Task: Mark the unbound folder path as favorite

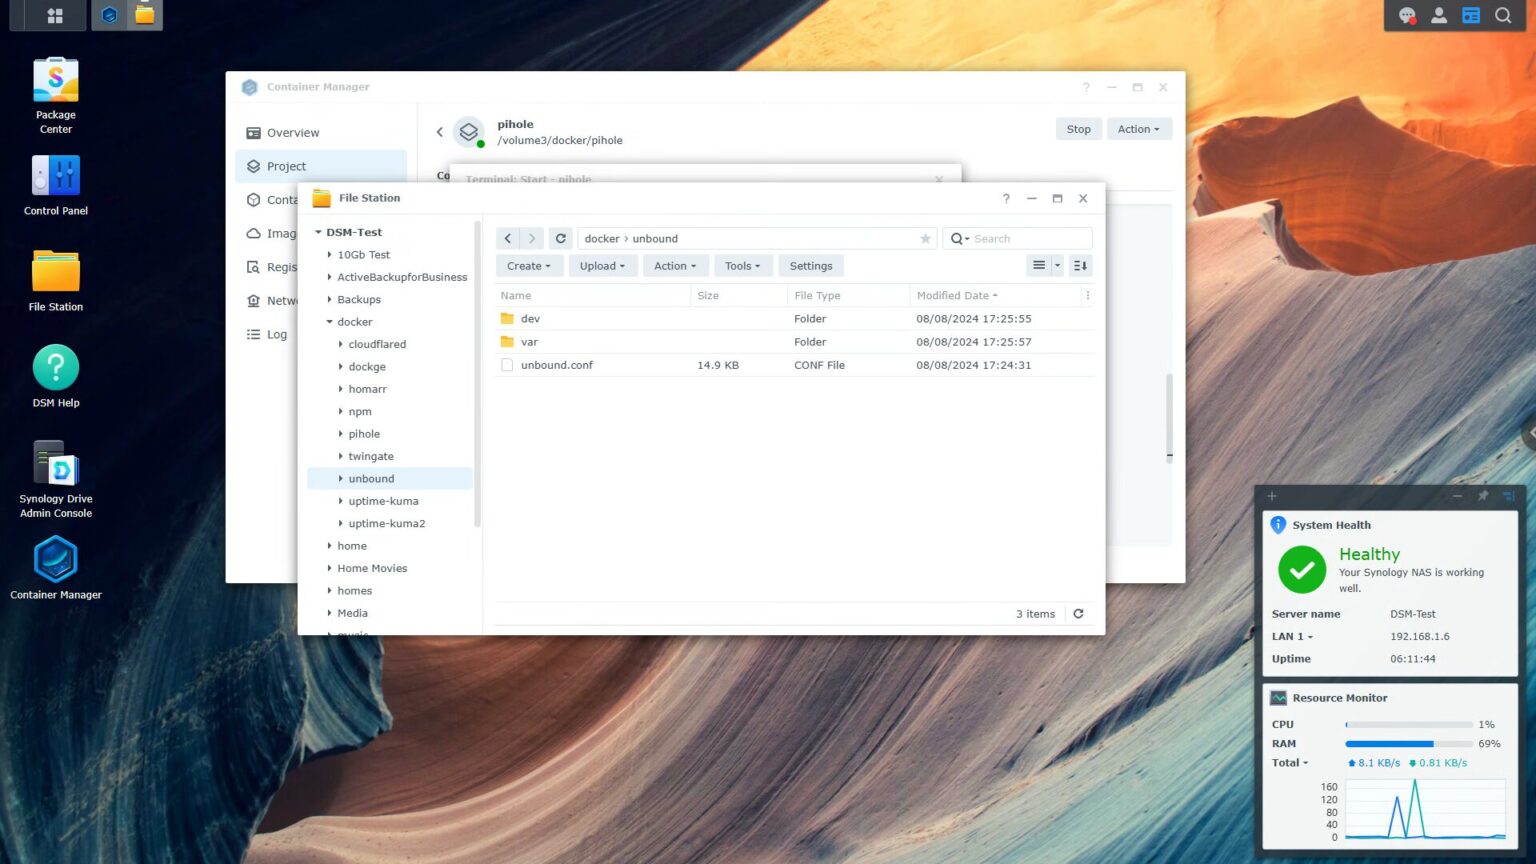Action: coord(925,238)
